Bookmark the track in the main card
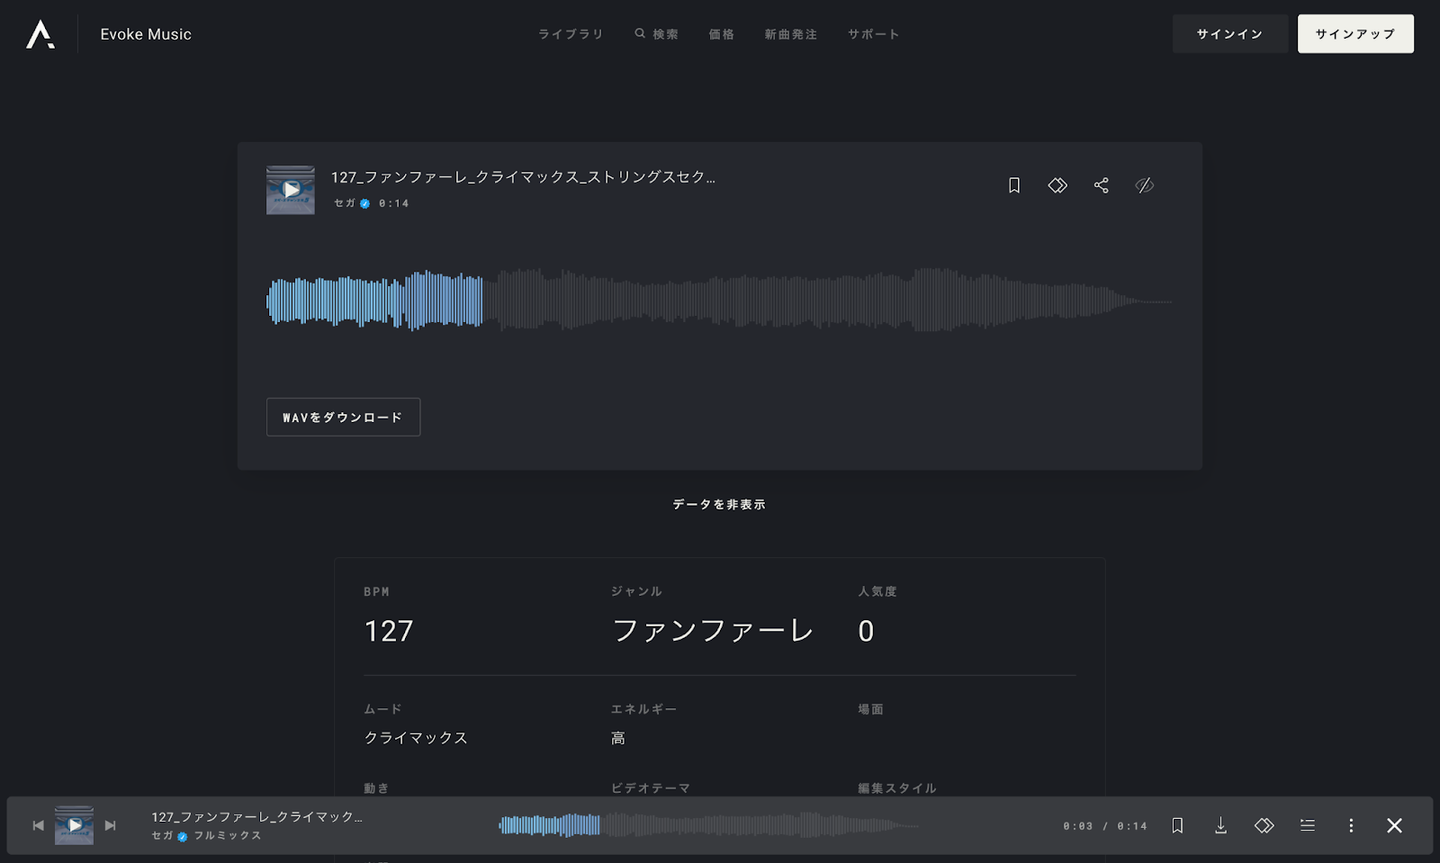Image resolution: width=1440 pixels, height=863 pixels. click(x=1014, y=185)
